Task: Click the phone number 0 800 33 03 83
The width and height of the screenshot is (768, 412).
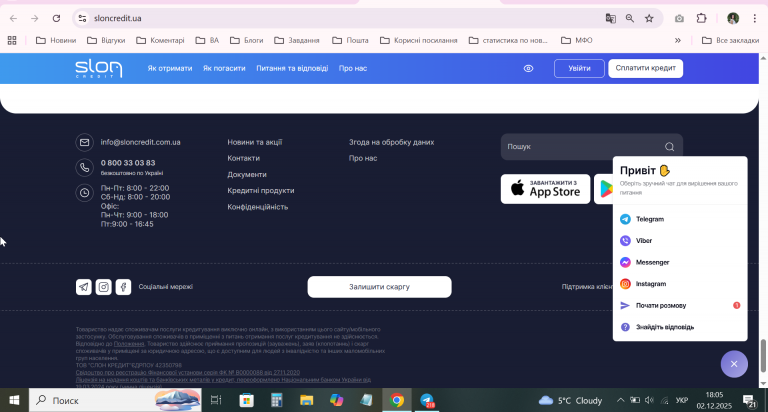Action: tap(128, 163)
